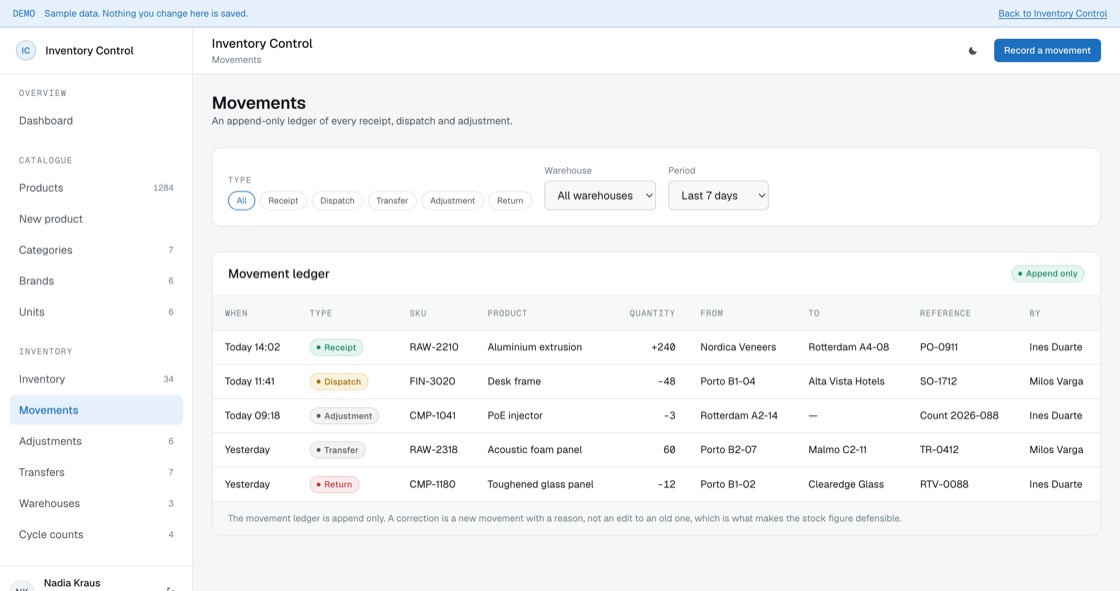
Task: Click the Adjustment badge on CMP-1041 row
Action: click(344, 416)
